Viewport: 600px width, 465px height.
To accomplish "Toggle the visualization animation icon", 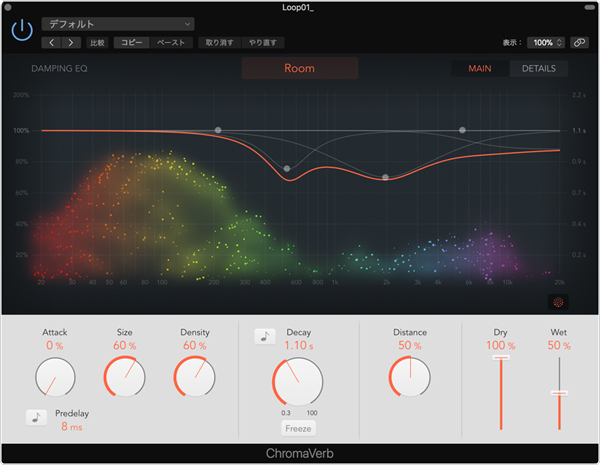I will click(558, 302).
